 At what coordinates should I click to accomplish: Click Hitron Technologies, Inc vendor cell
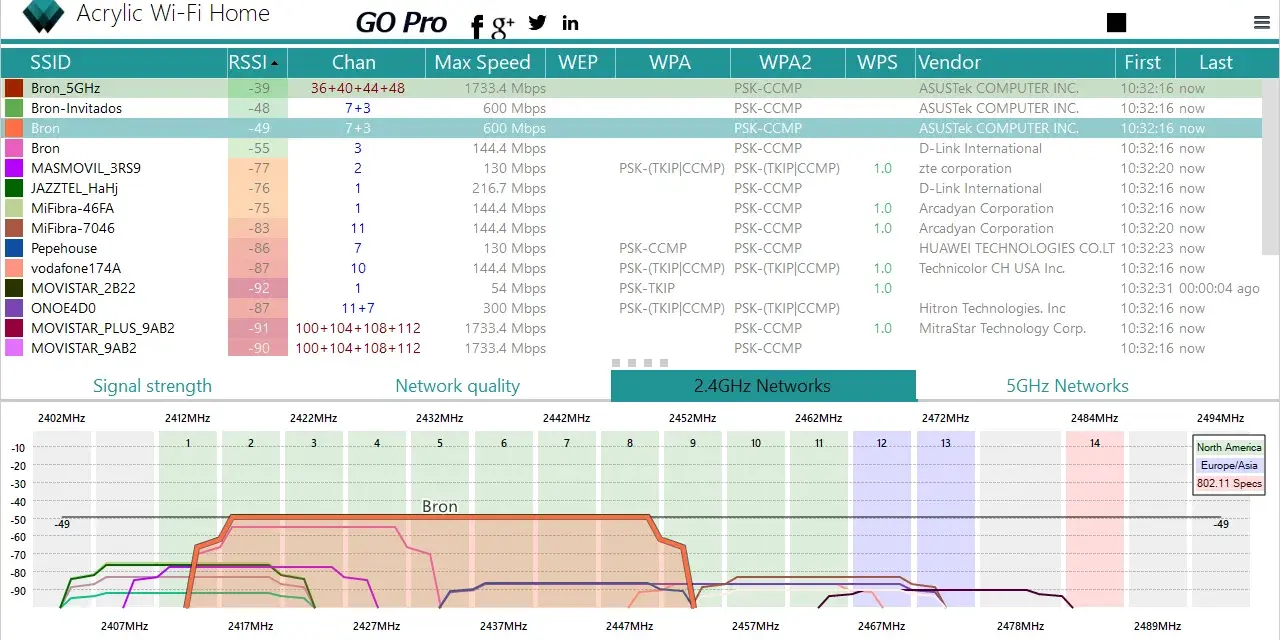992,308
